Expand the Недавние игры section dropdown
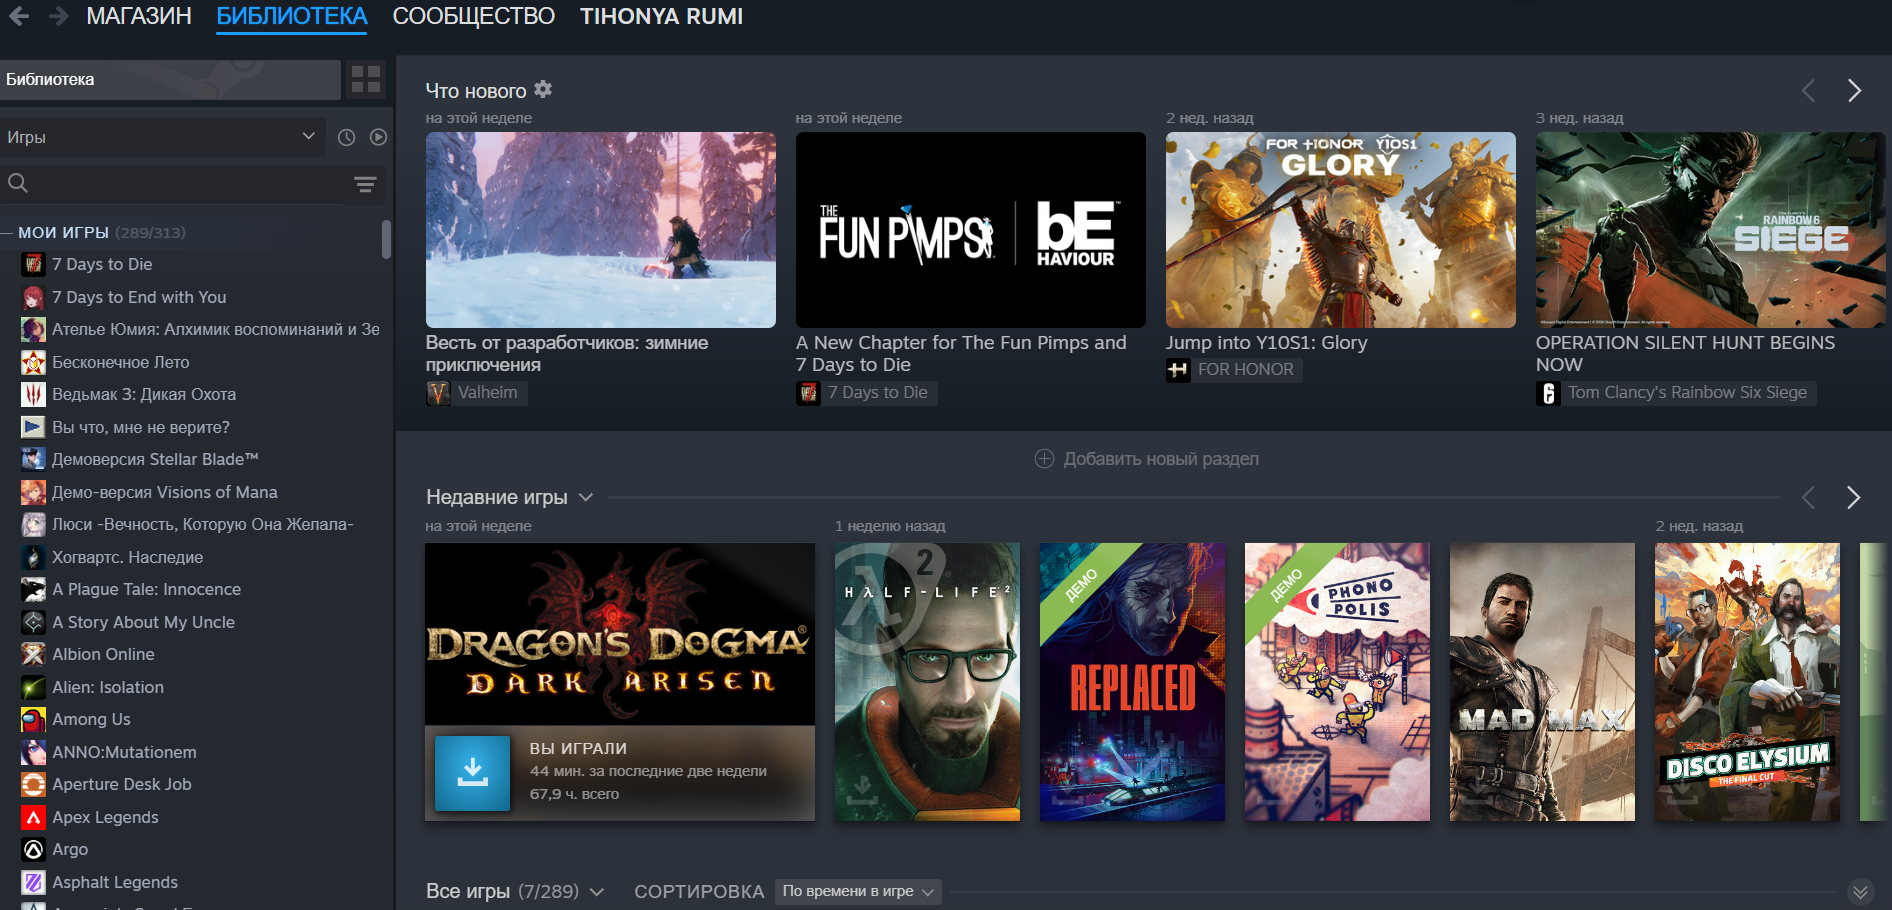 click(586, 497)
